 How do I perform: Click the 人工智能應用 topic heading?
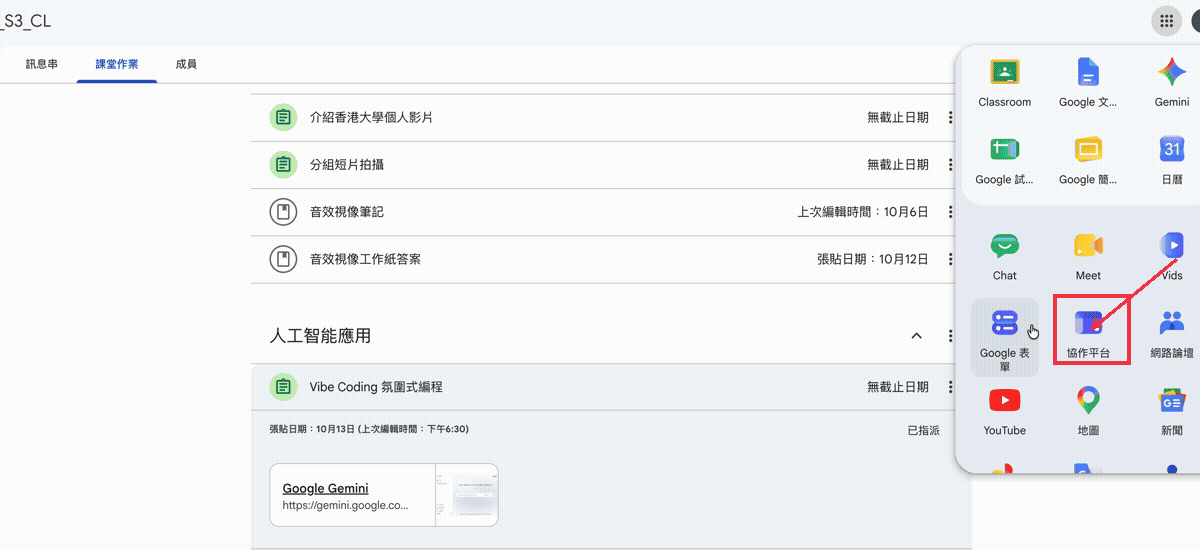tap(320, 336)
